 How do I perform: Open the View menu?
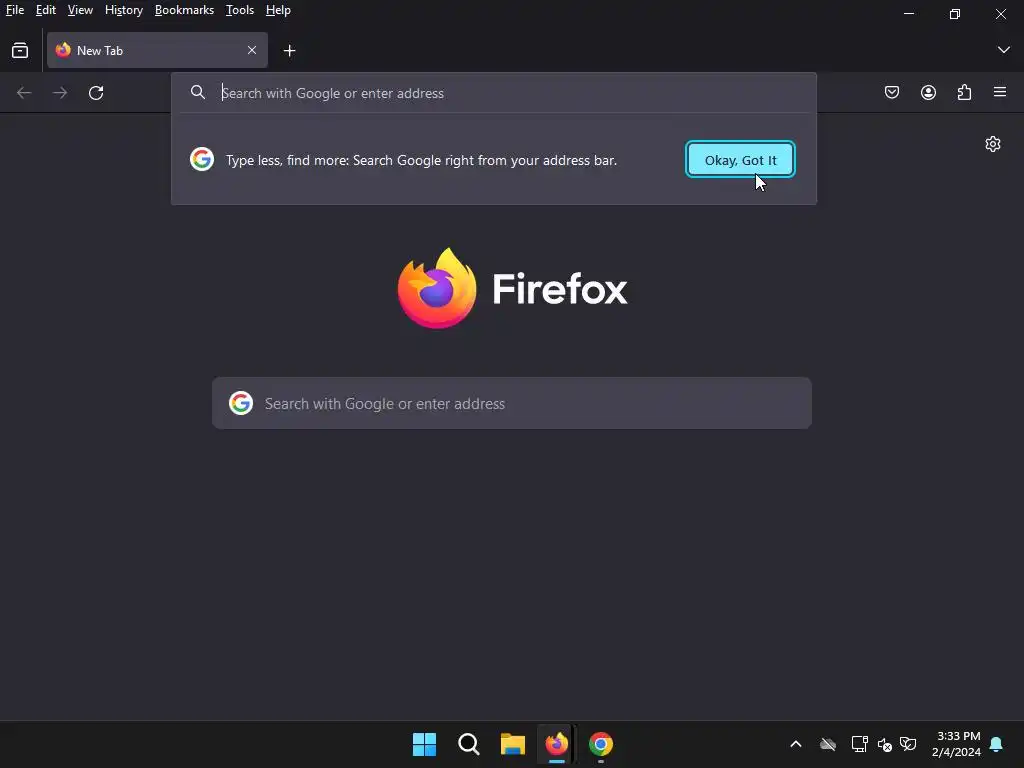coord(80,10)
